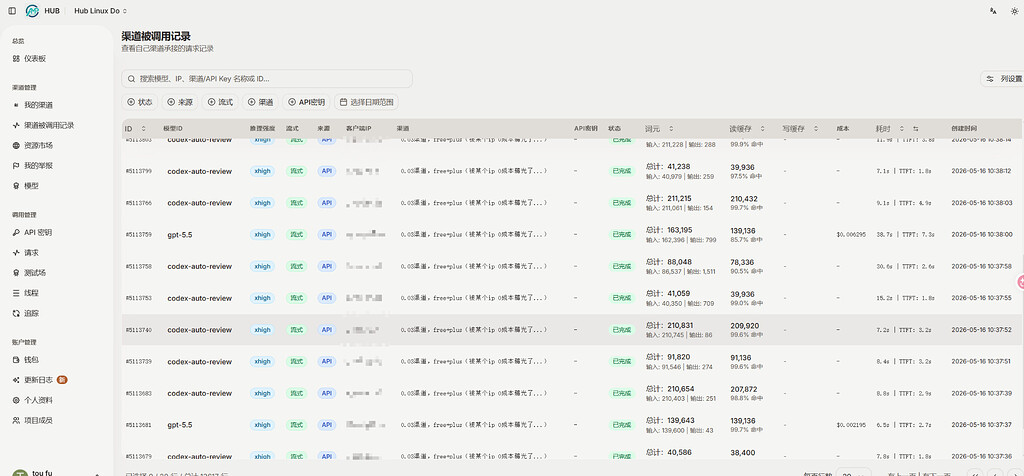Click xhigh badge in row #5113766
The height and width of the screenshot is (476, 1024).
click(x=262, y=203)
